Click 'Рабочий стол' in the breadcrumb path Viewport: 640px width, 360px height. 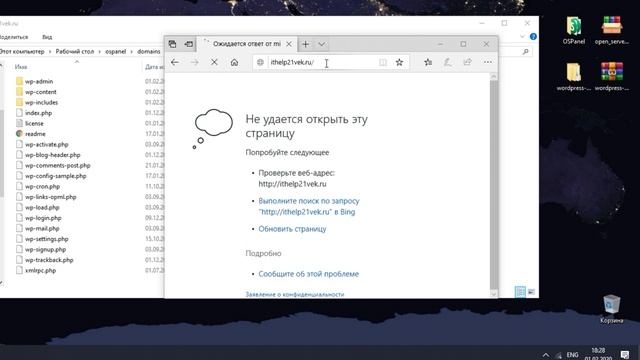tap(75, 52)
